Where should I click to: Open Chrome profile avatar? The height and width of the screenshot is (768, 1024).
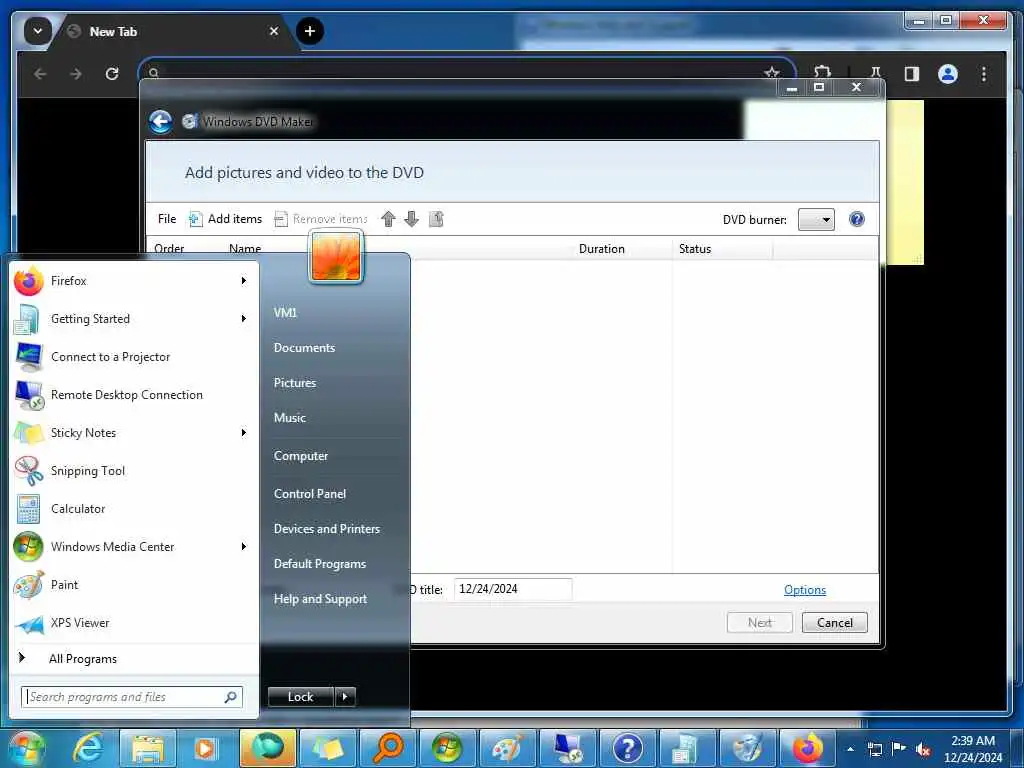coord(948,74)
